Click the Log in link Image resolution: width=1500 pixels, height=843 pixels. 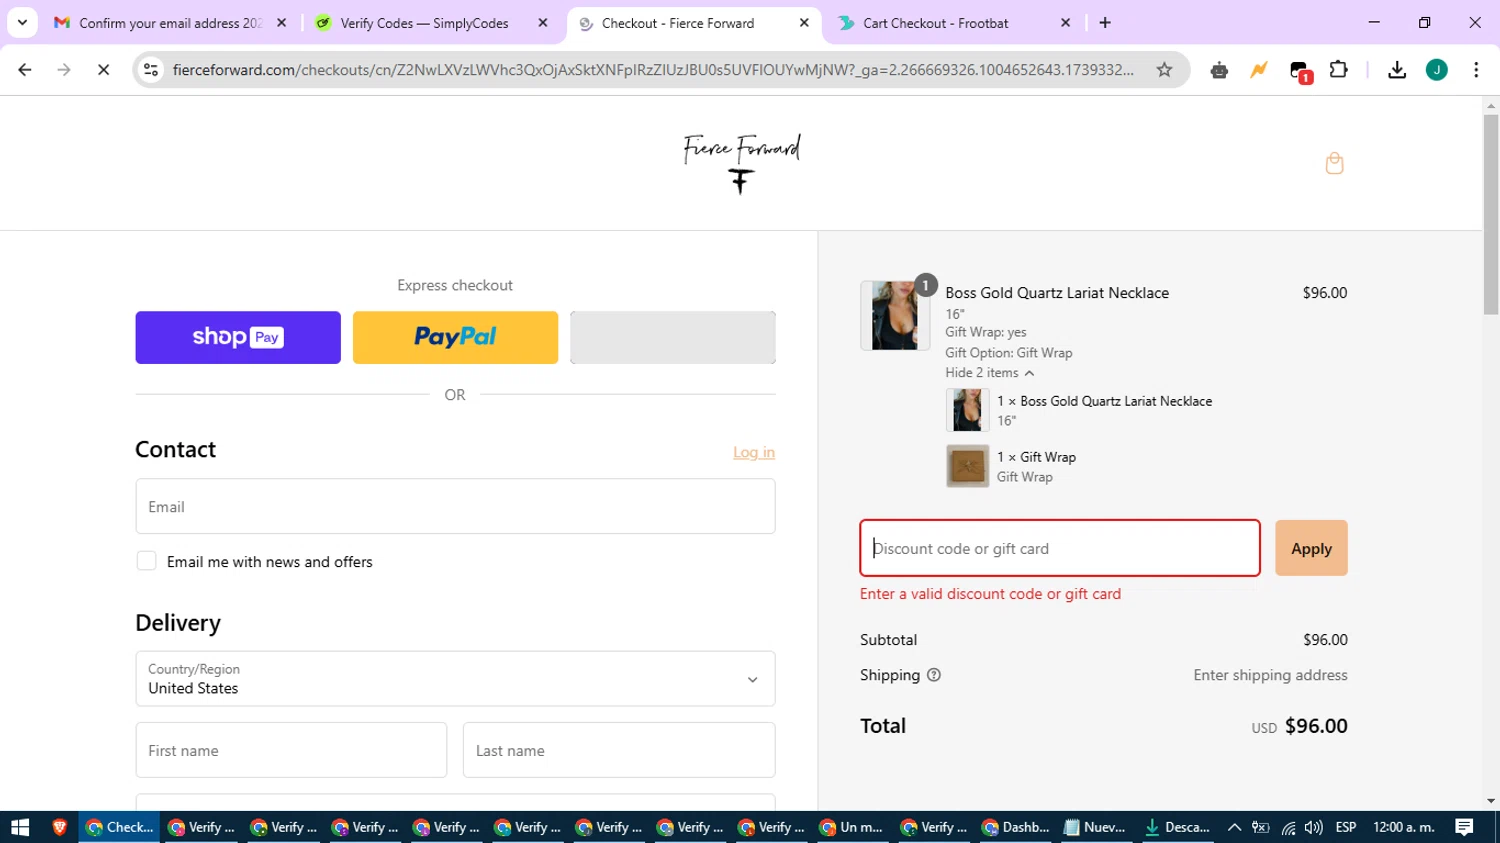[x=754, y=452]
